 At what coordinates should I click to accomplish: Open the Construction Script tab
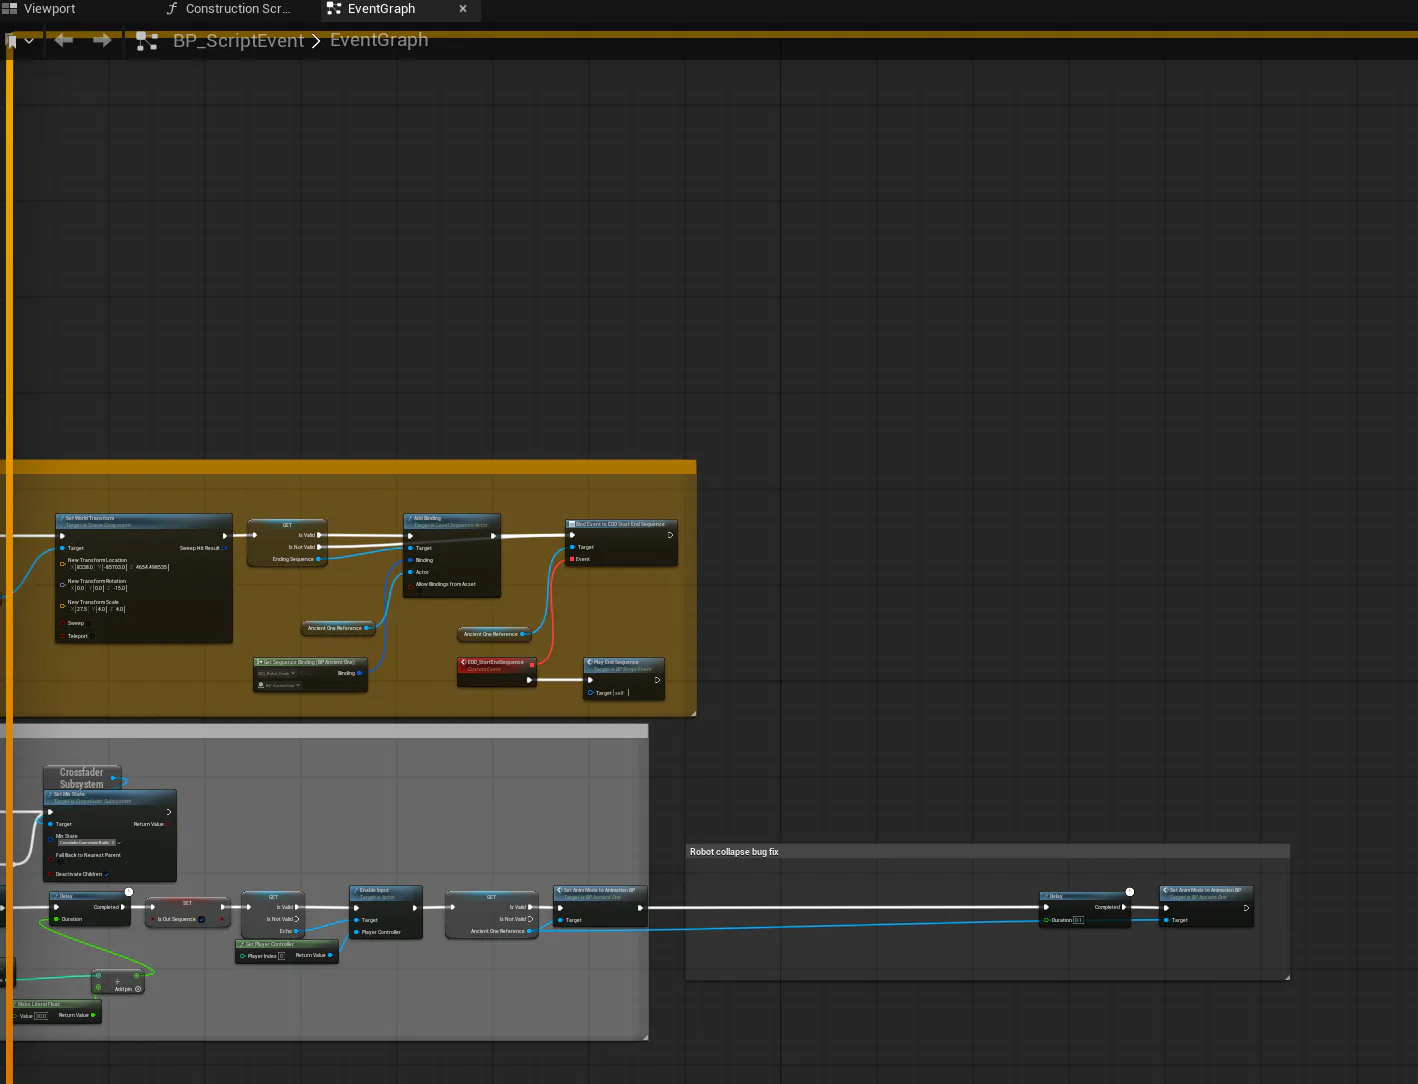click(230, 9)
